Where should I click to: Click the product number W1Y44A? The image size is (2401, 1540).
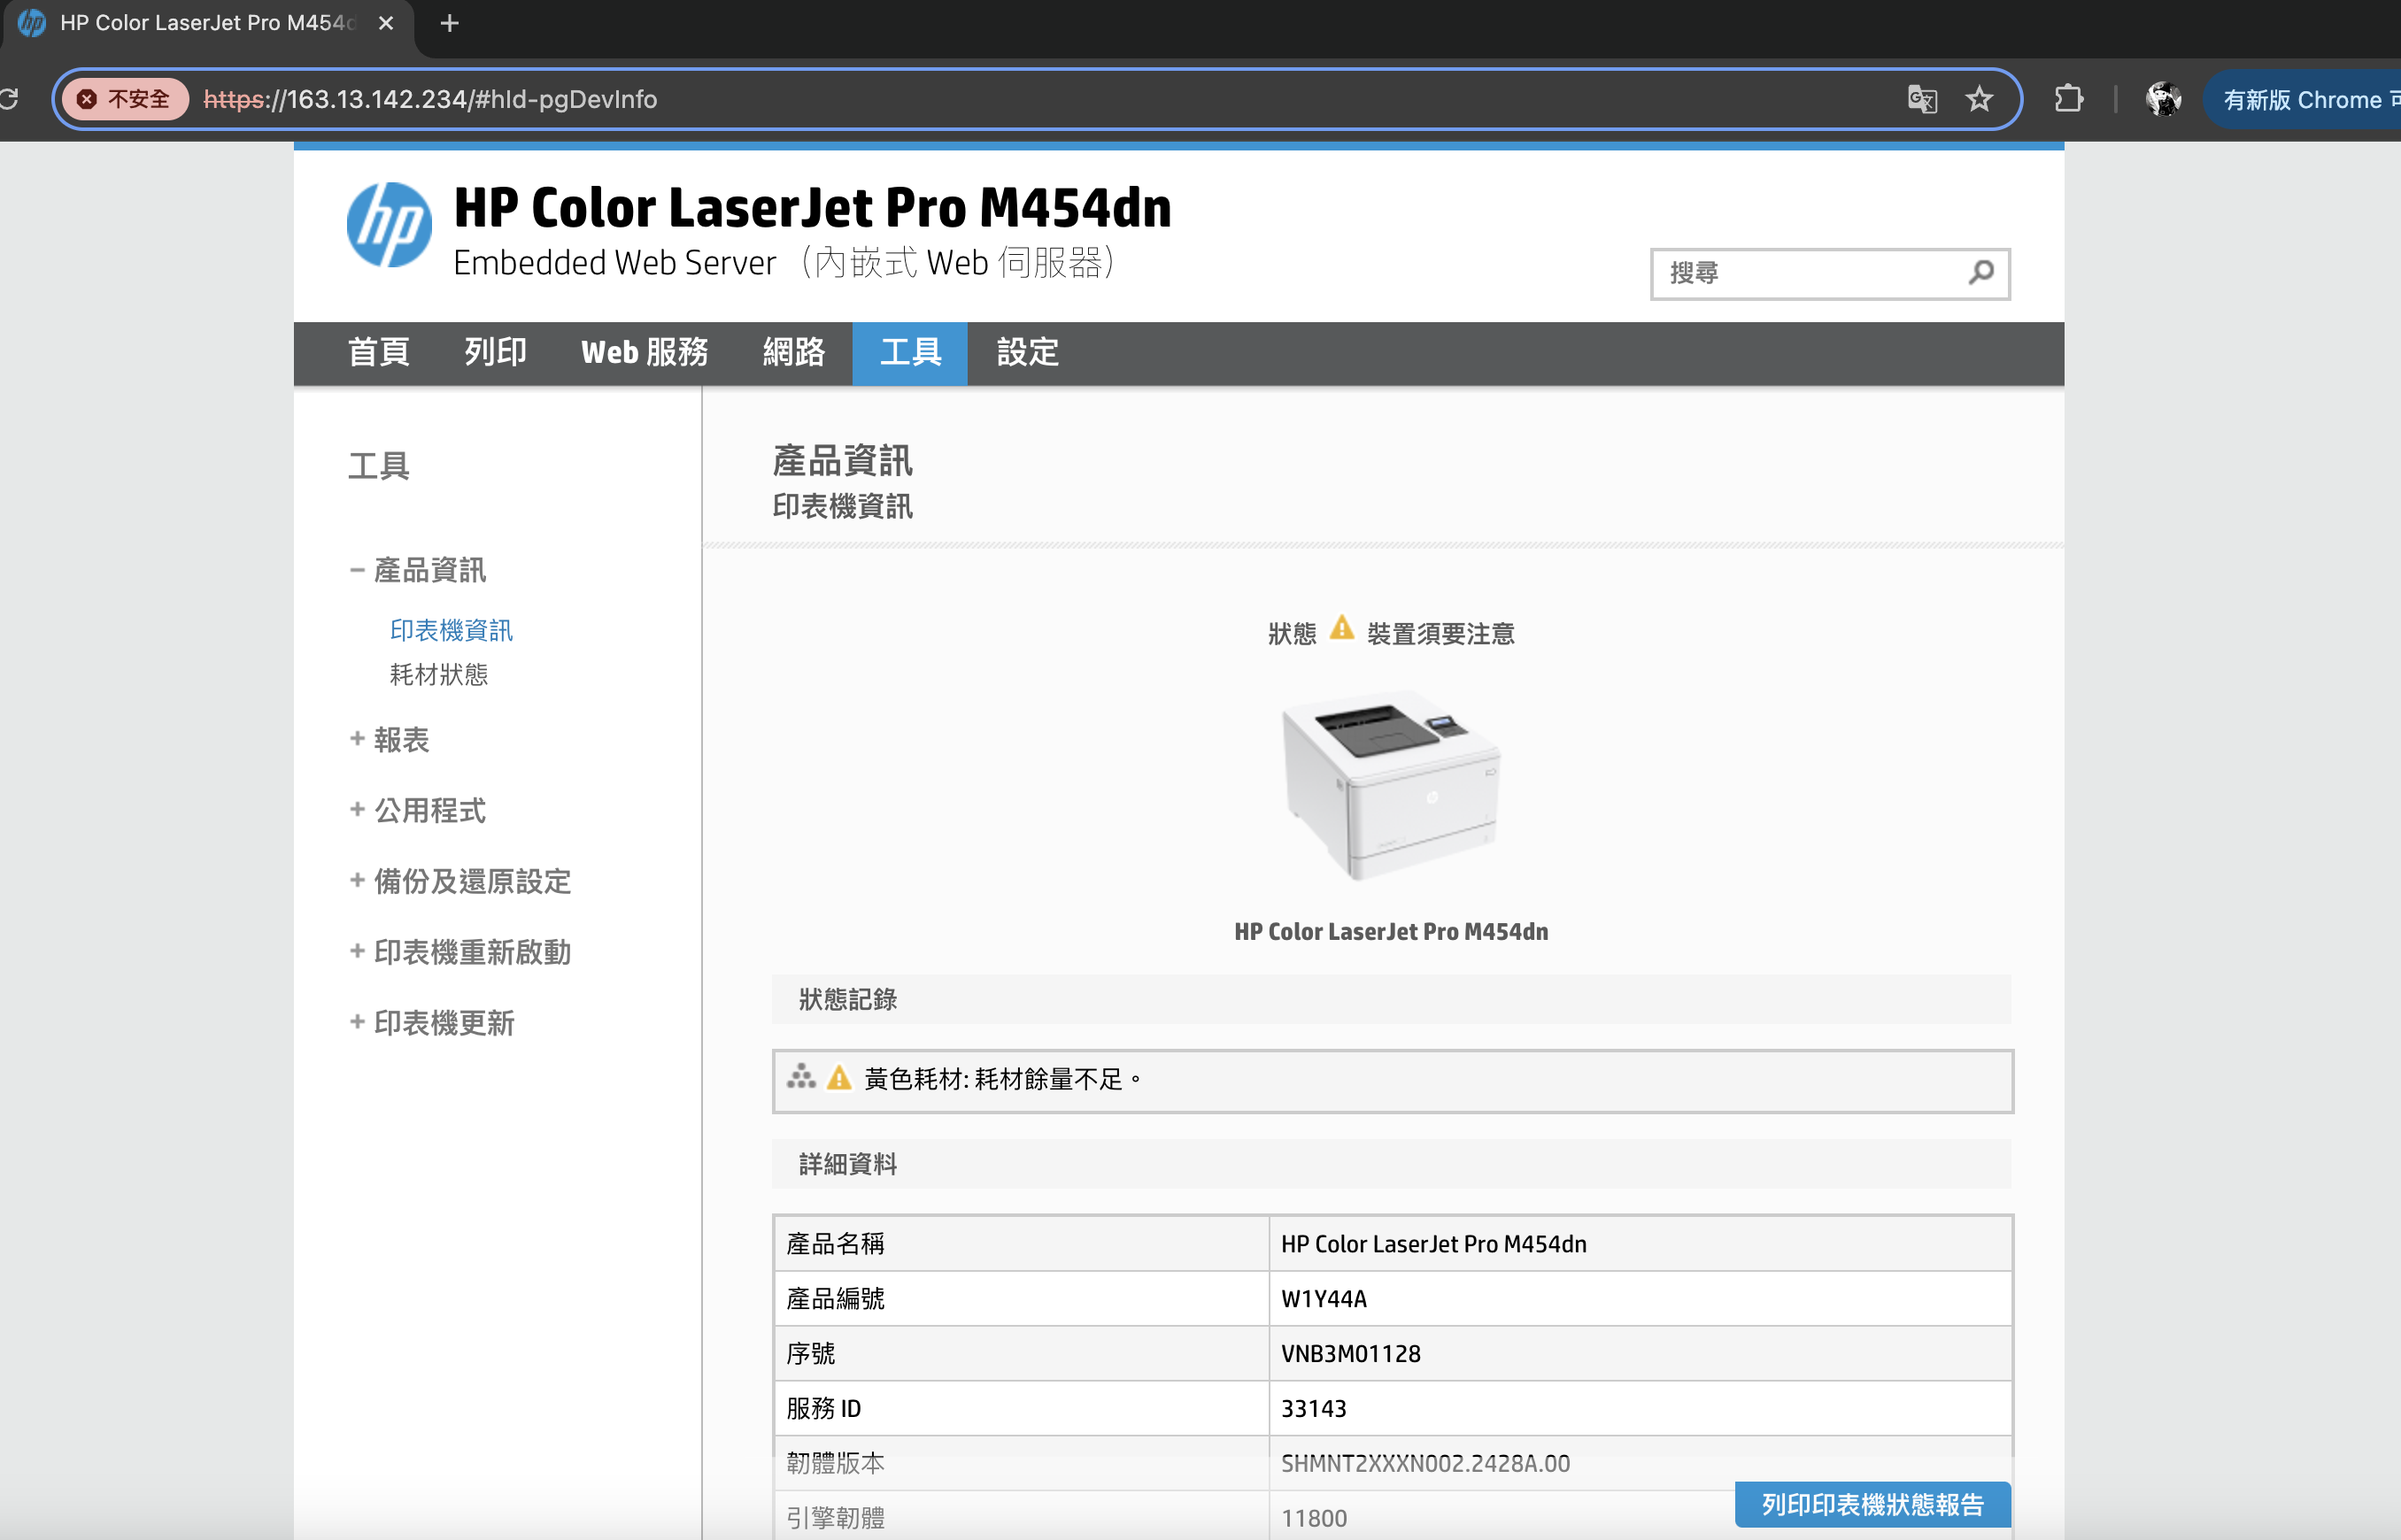click(1324, 1298)
